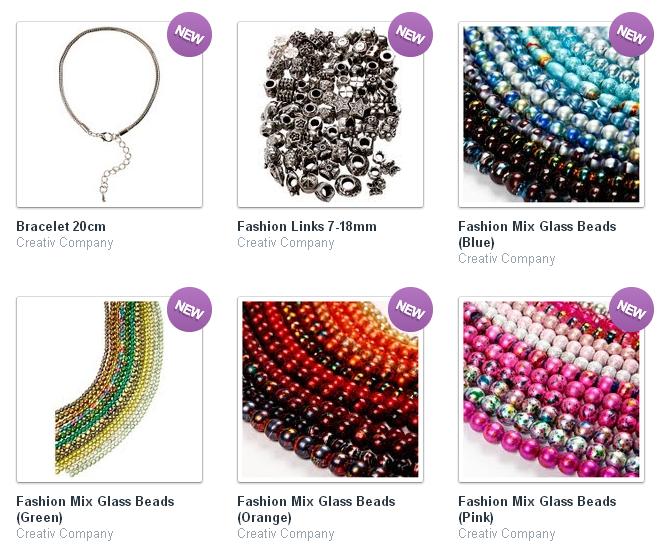Click the NEW badge on blue beads
The width and height of the screenshot is (662, 551).
point(631,35)
